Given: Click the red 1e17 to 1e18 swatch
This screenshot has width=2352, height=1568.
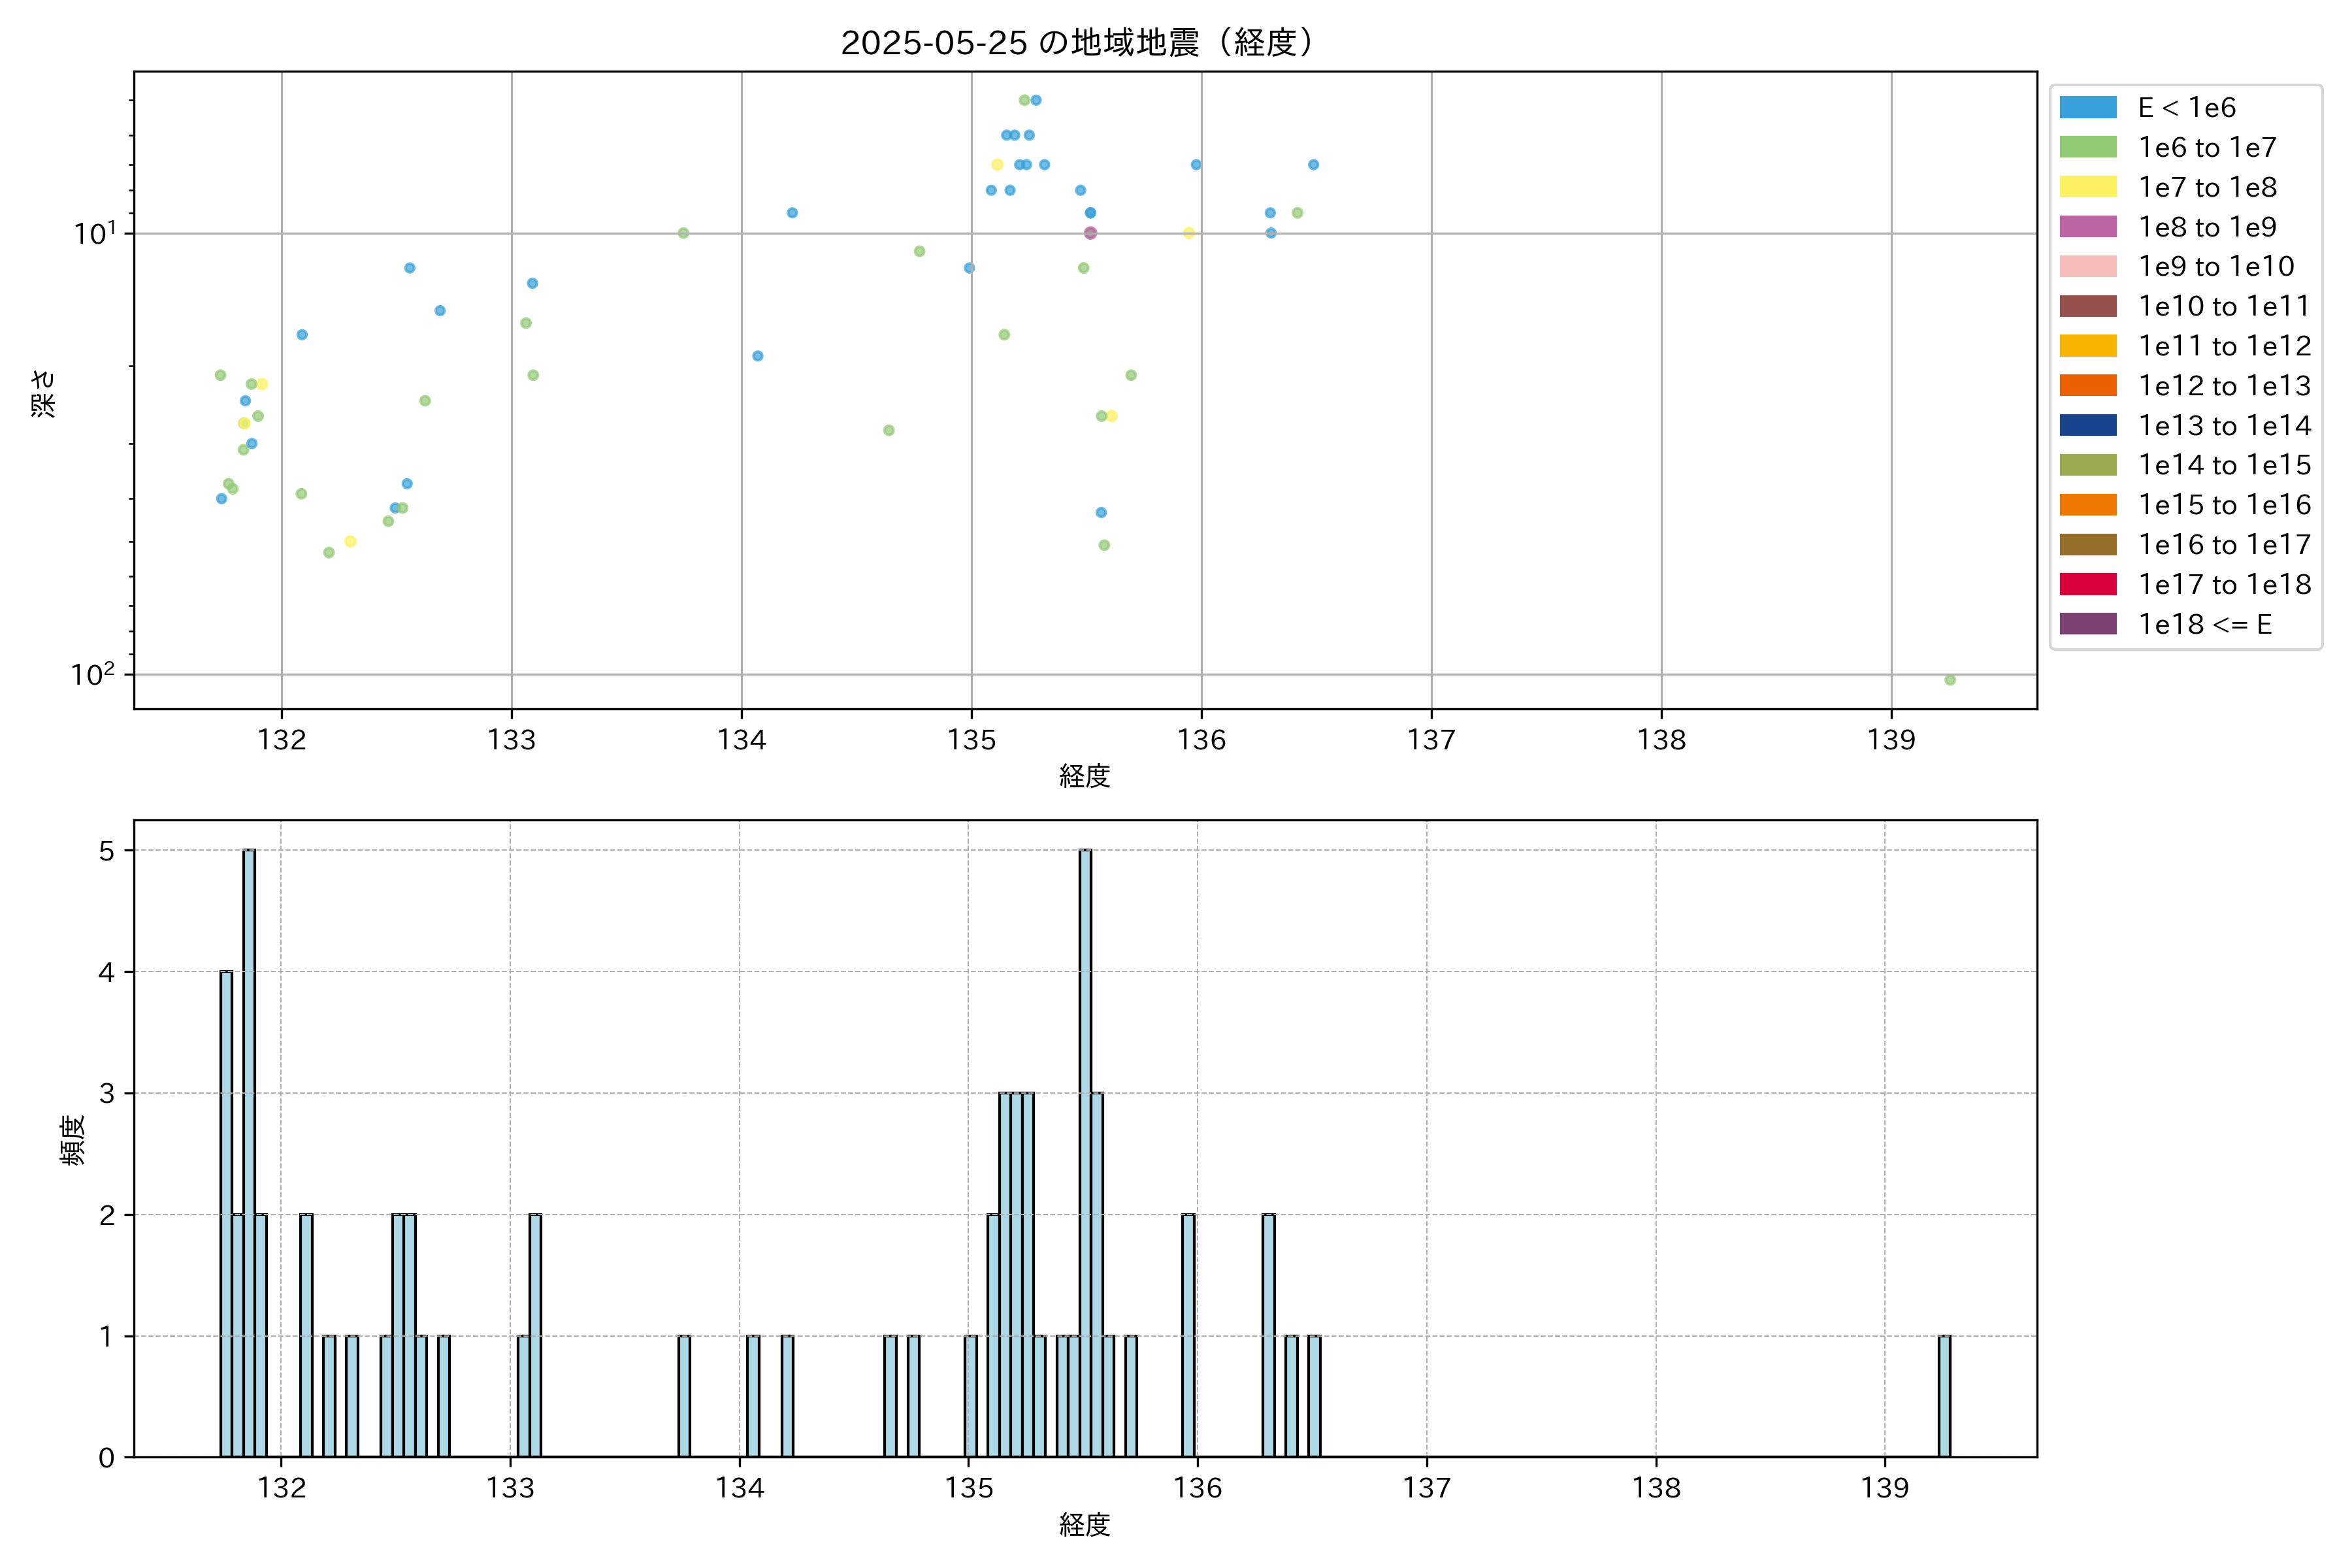Looking at the screenshot, I should (2087, 584).
